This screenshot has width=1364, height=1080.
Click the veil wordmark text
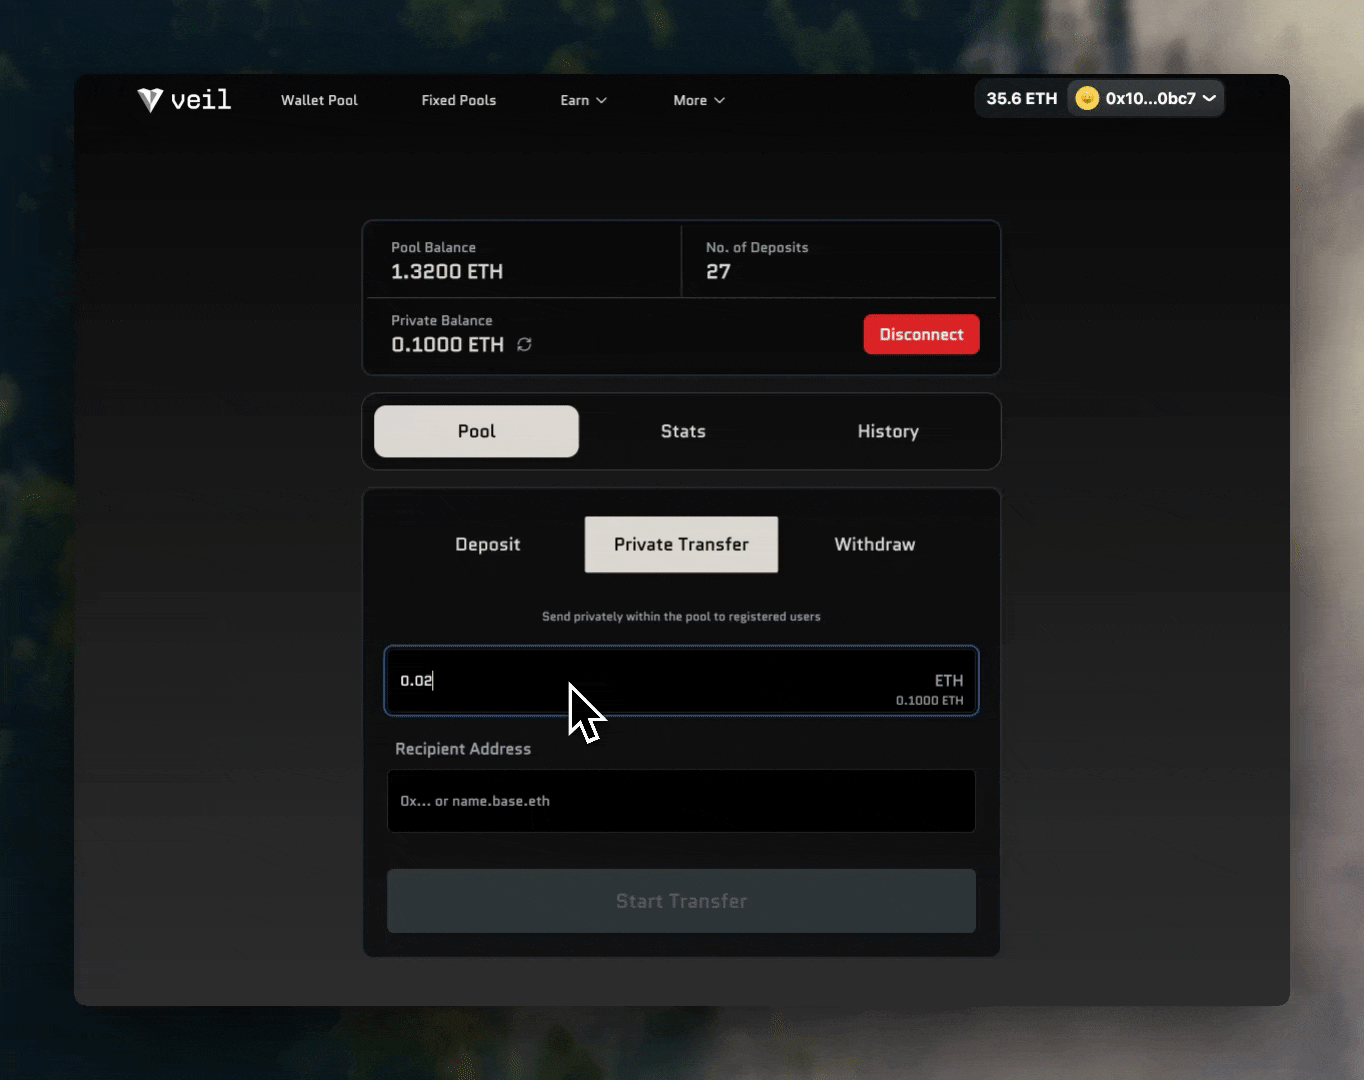200,99
